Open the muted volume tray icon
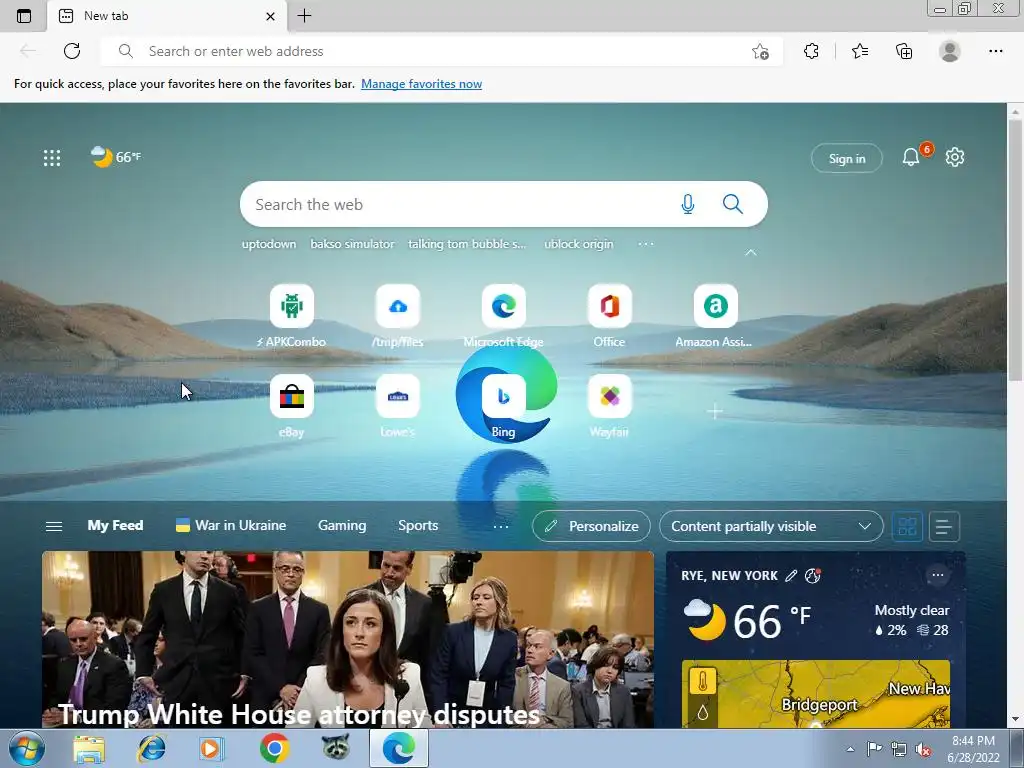The image size is (1024, 768). click(923, 749)
